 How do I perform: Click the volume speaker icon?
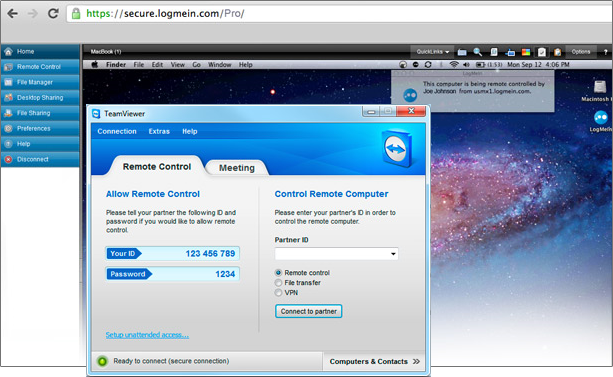click(466, 65)
